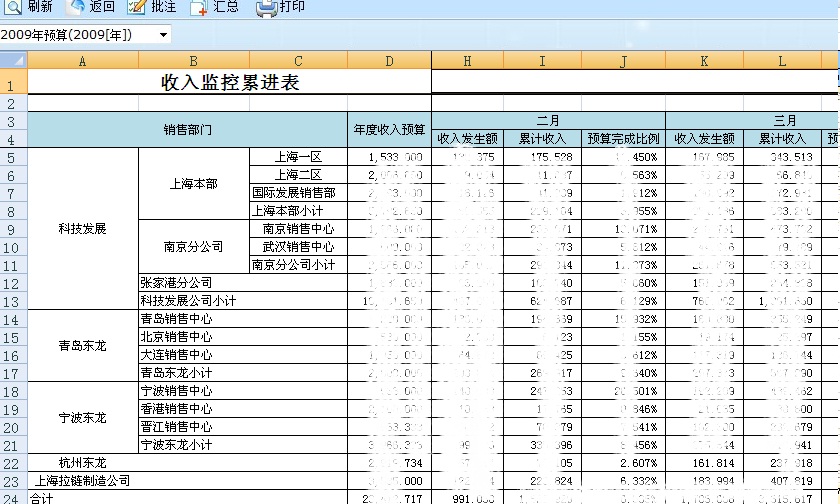840x504 pixels.
Task: Click the value 175,528 in column I
Action: click(x=551, y=157)
